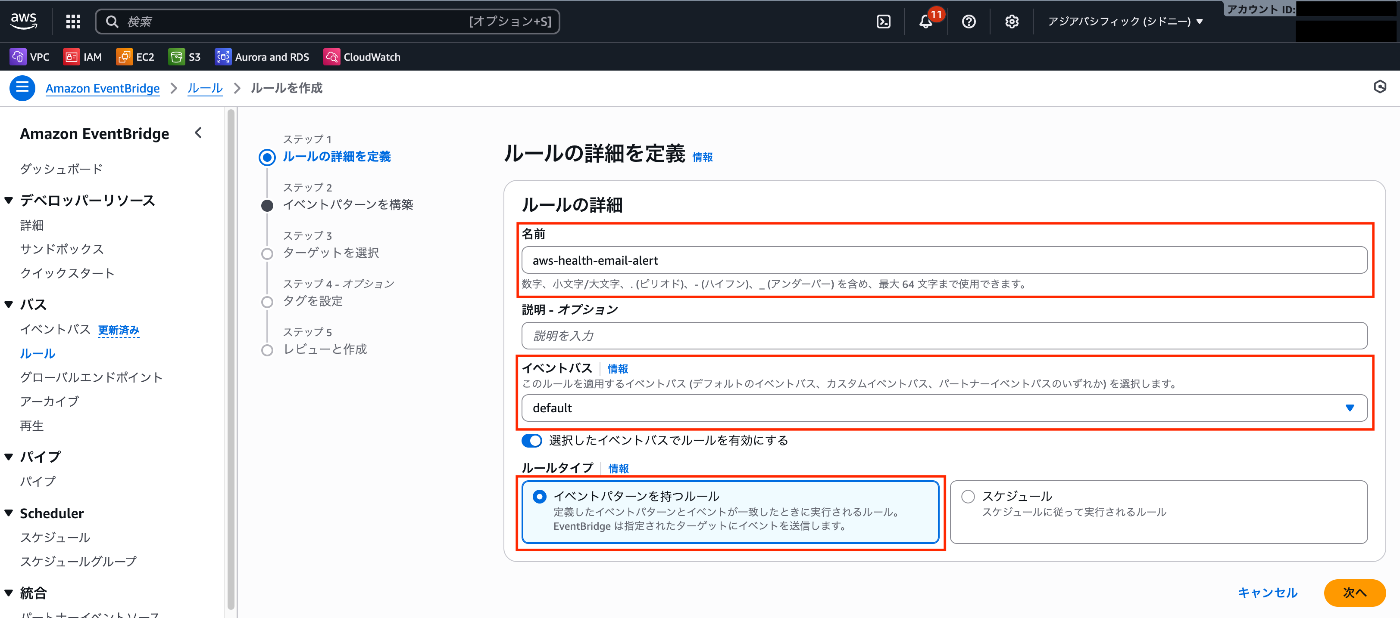Toggle the hamburger navigation menu
This screenshot has width=1400, height=618.
[x=22, y=88]
